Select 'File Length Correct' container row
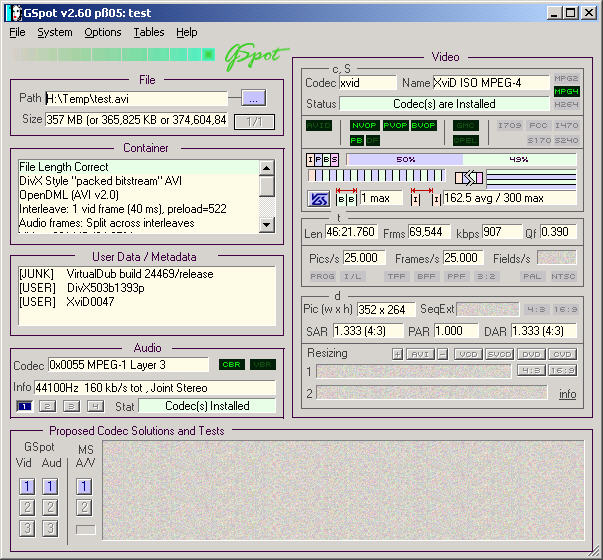Screen dimensions: 603x560 139,167
